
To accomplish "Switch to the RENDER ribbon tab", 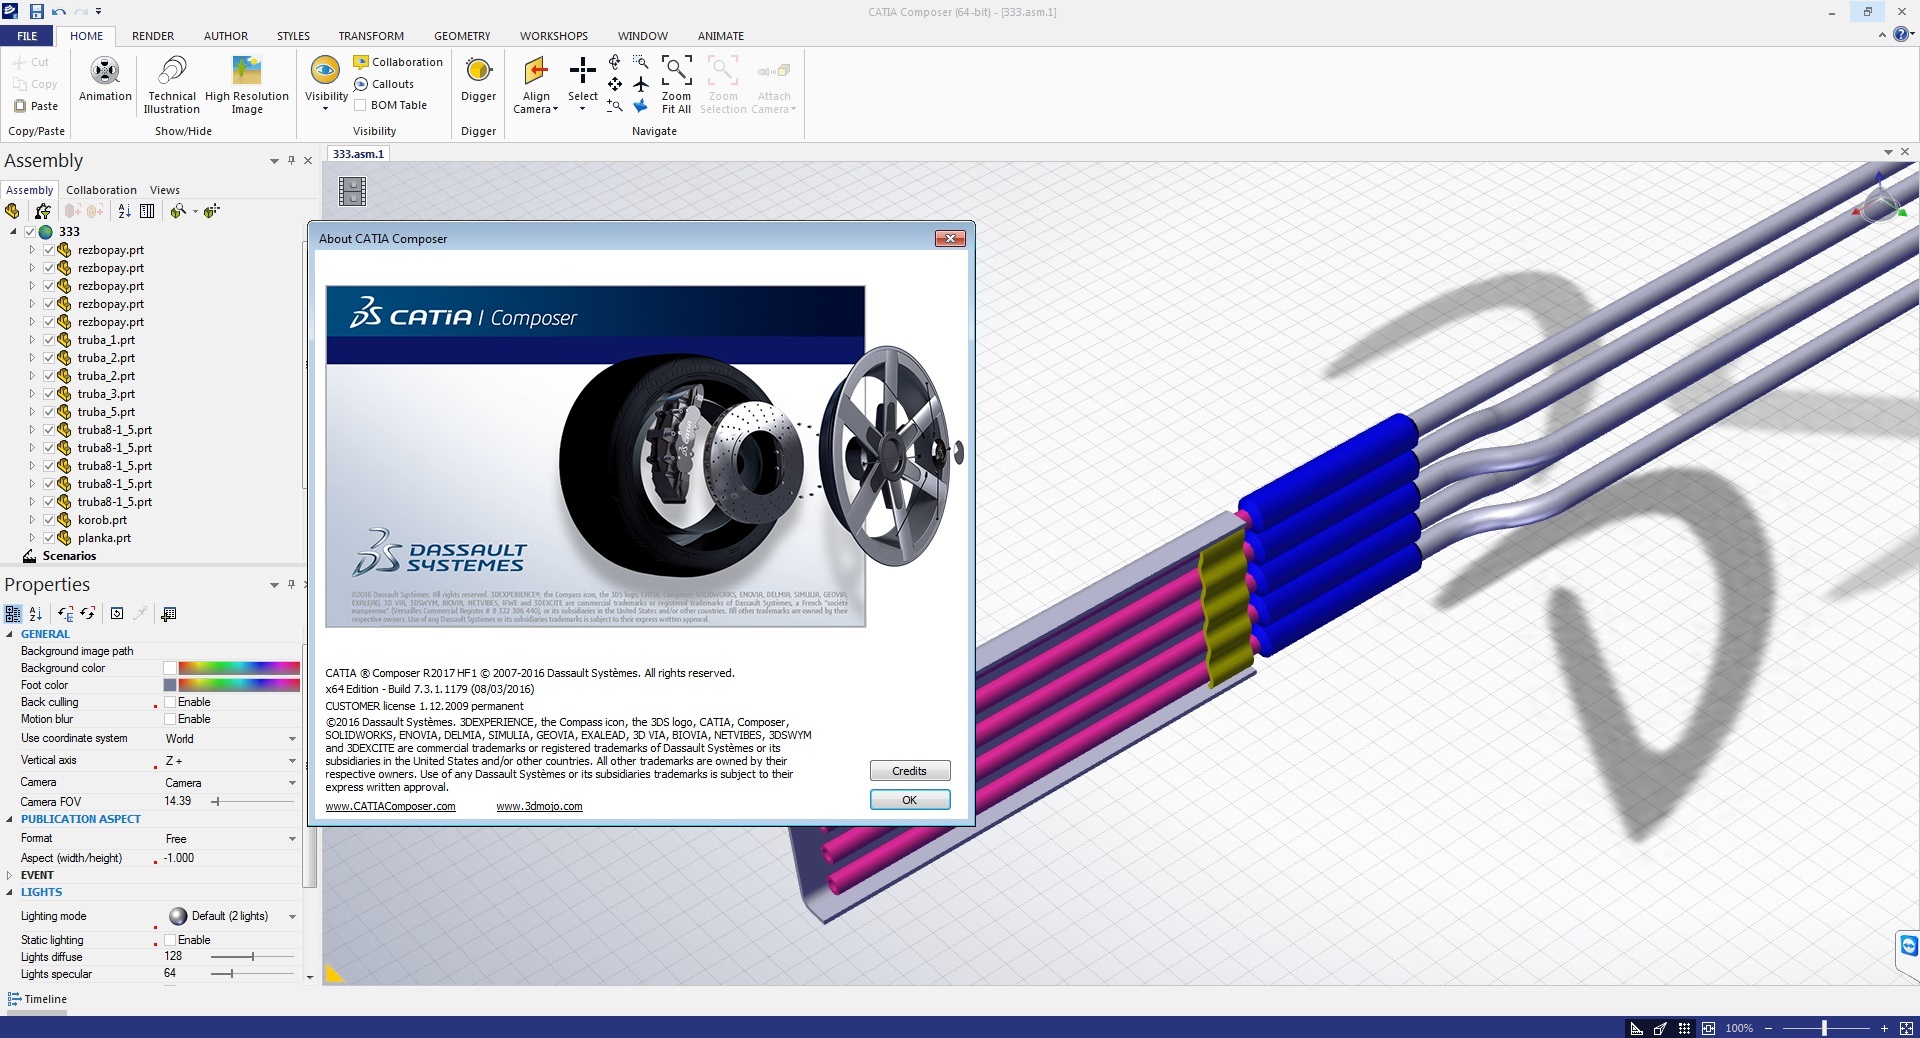I will click(153, 36).
